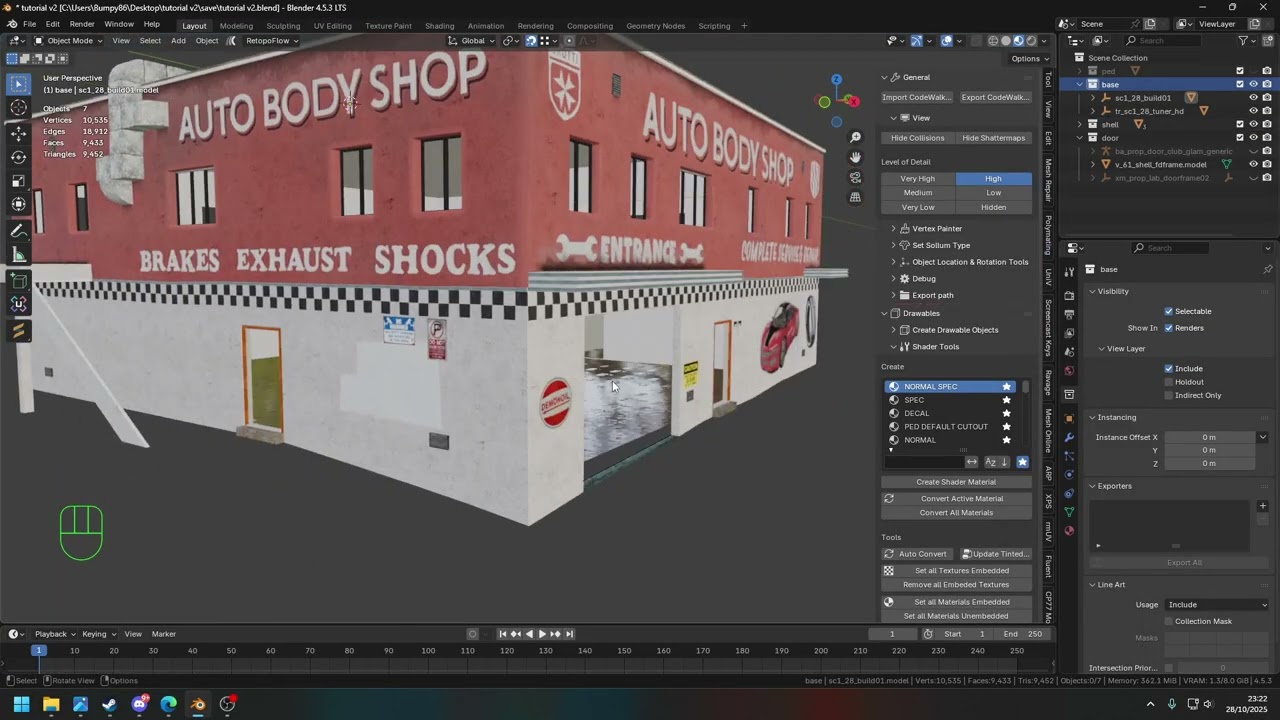
Task: Enable the Holdout checkbox
Action: point(1168,382)
